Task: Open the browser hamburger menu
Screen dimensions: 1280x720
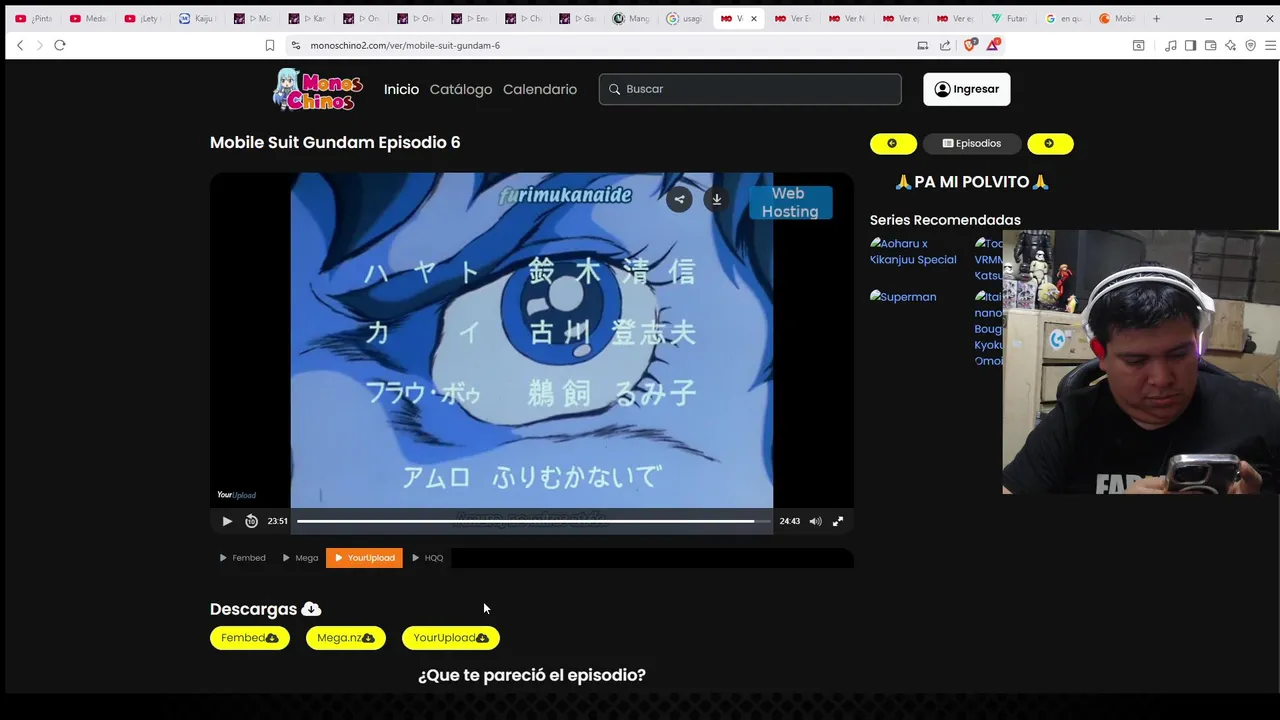Action: [1271, 45]
